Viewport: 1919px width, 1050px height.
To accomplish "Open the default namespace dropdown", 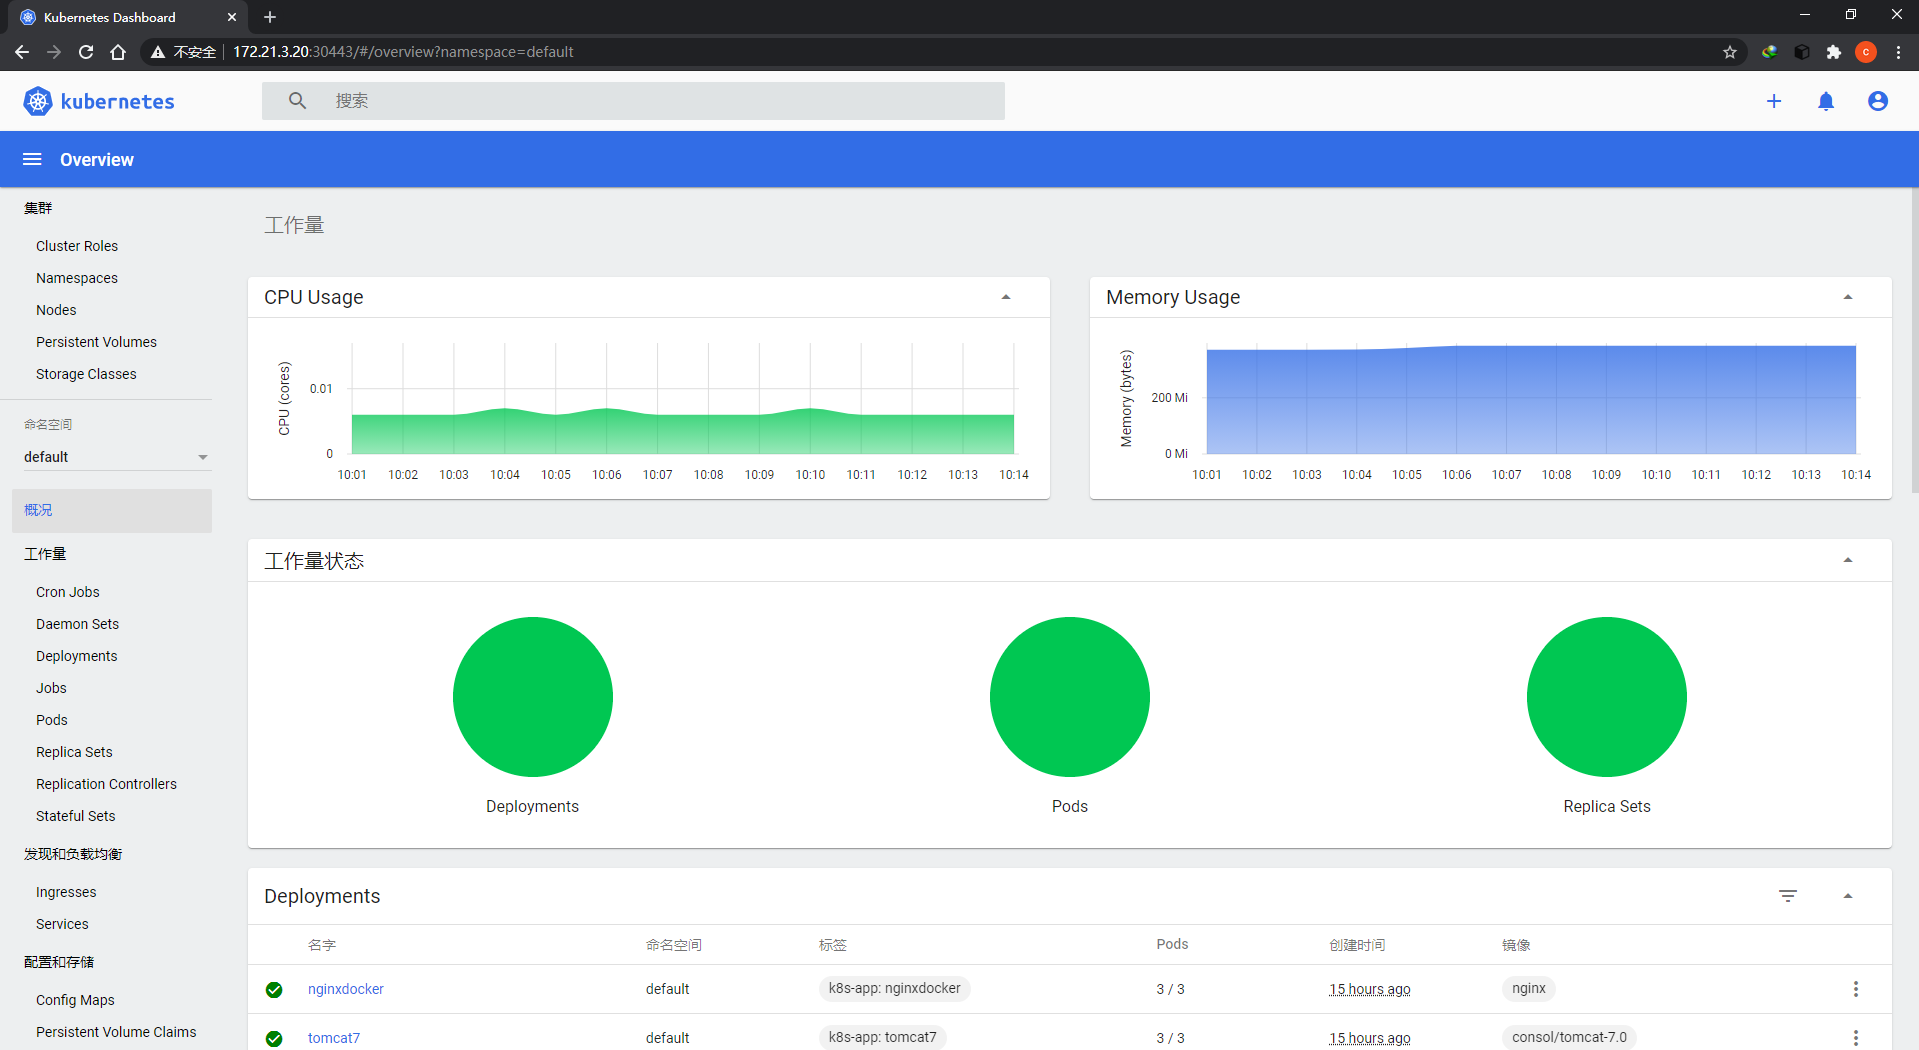I will coord(116,457).
